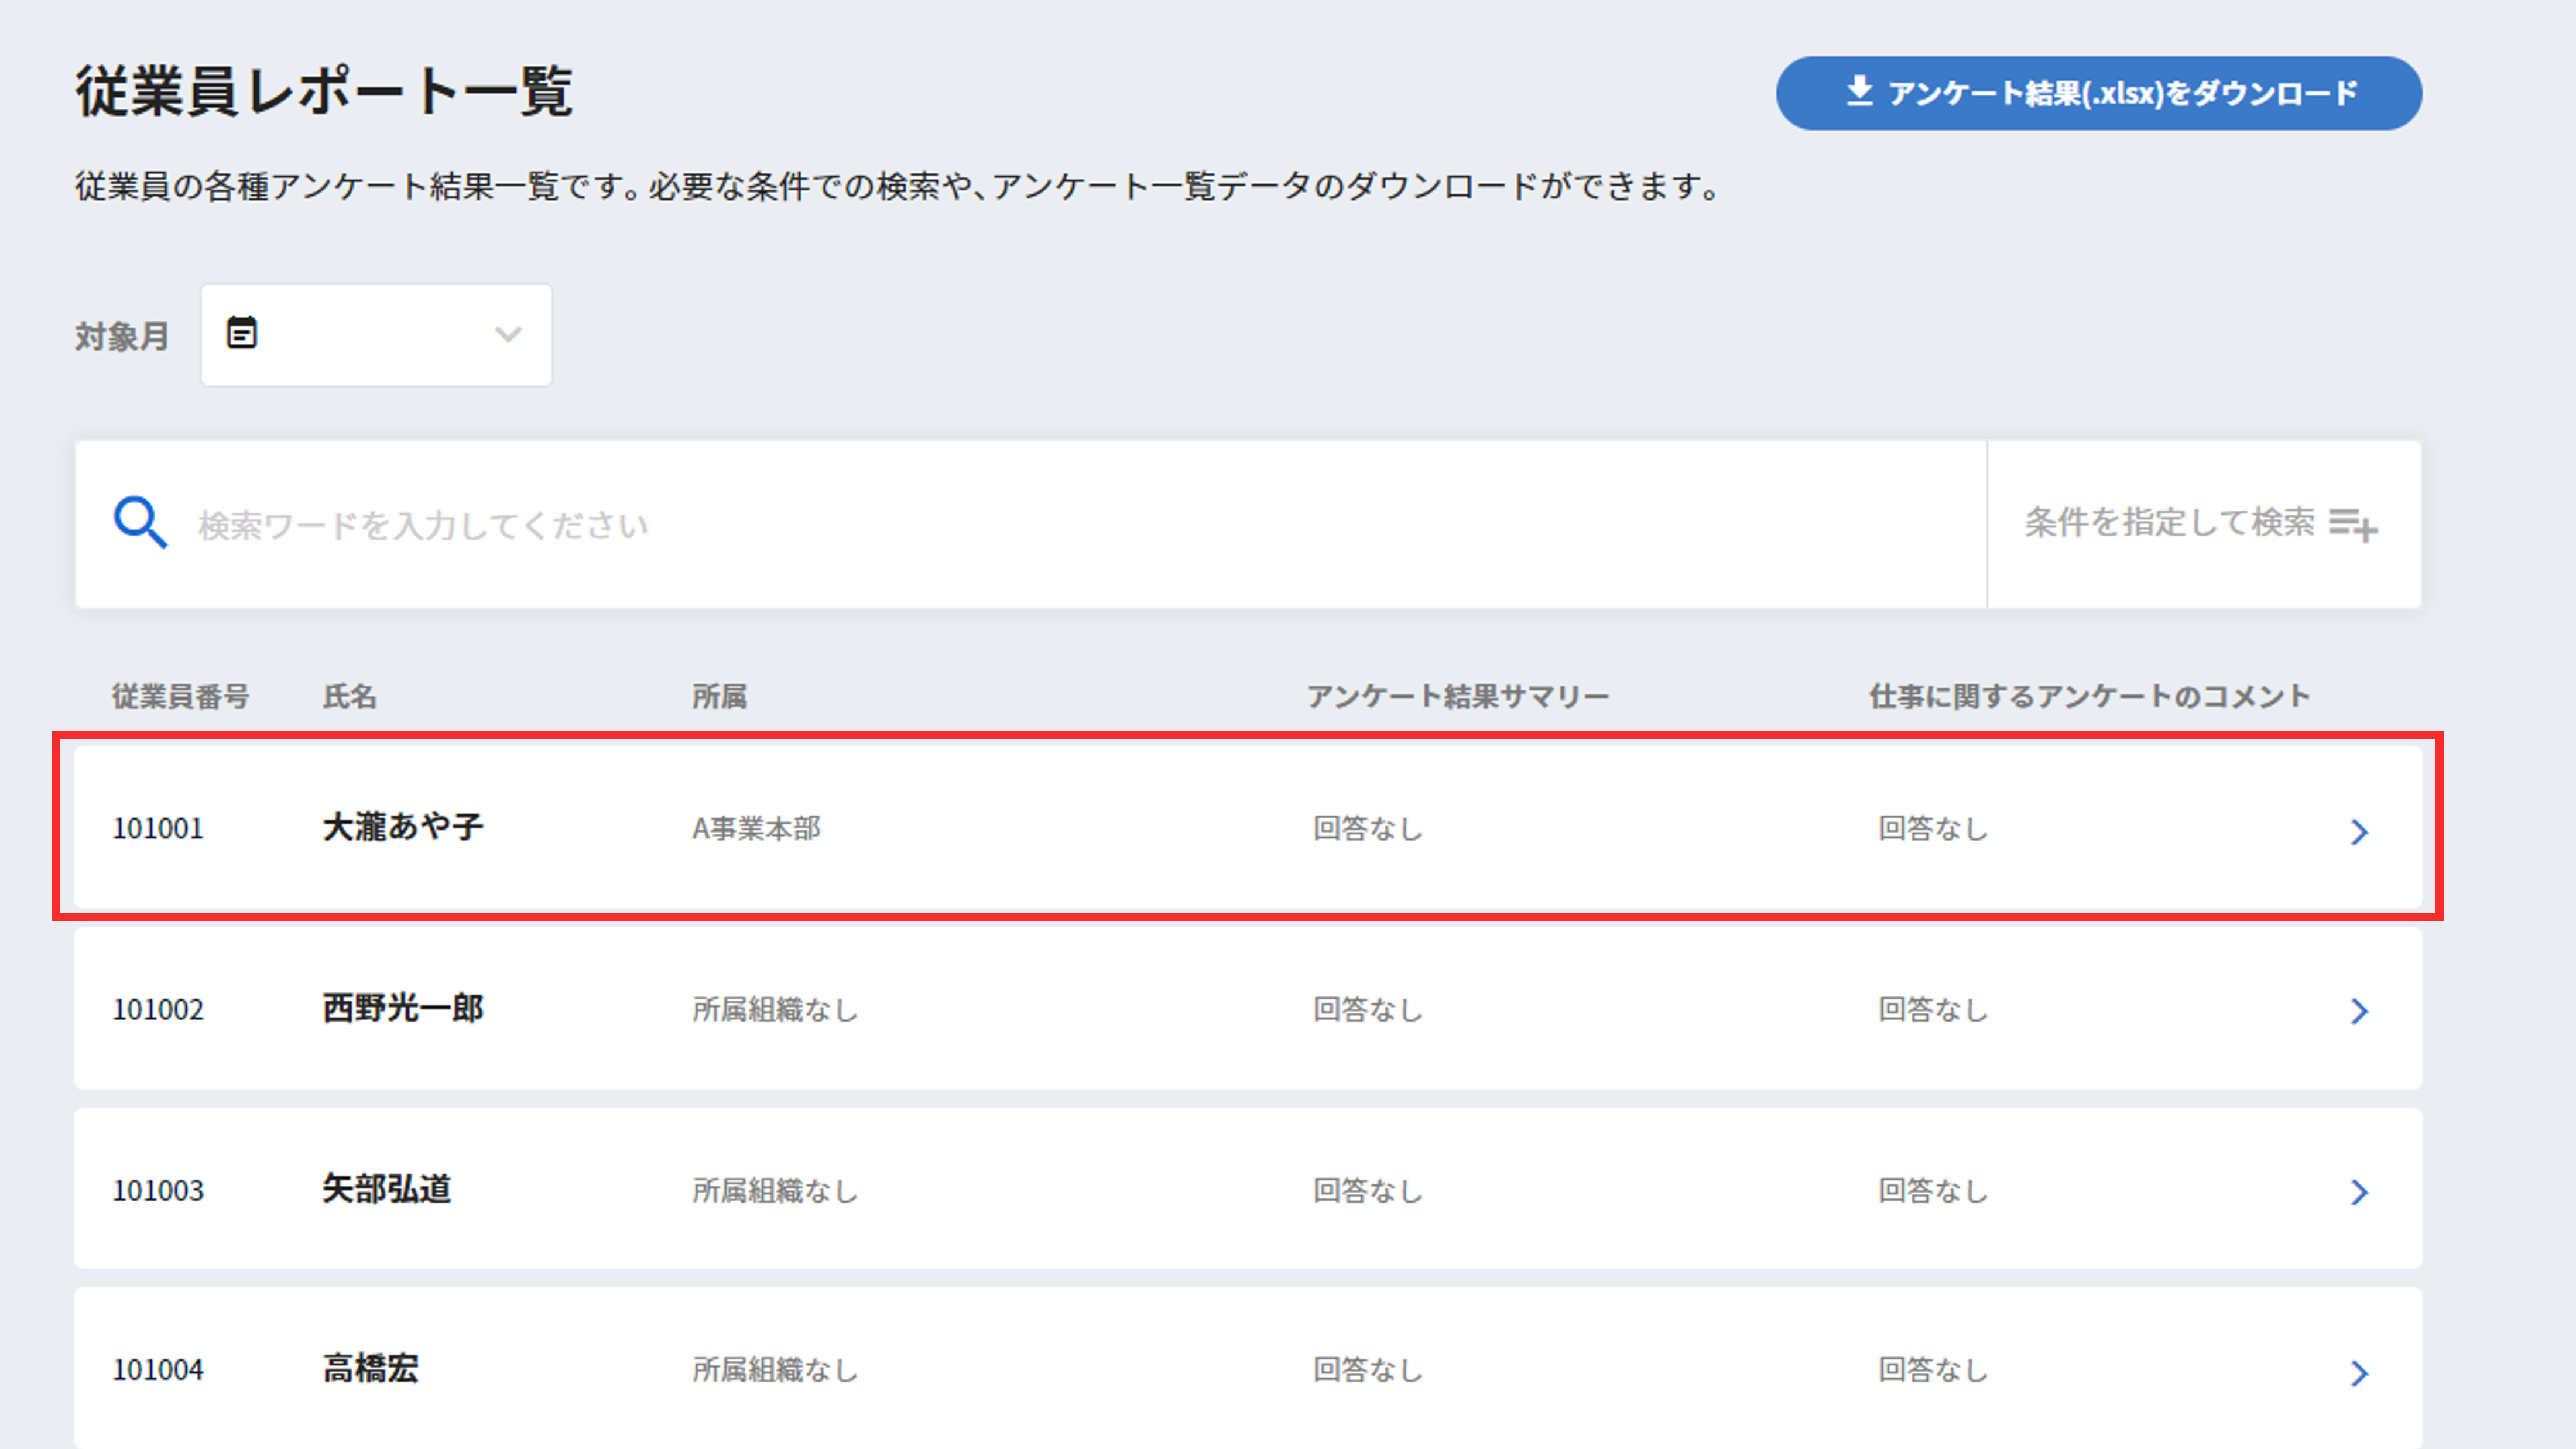The height and width of the screenshot is (1449, 2576).
Task: Open 大瀧あや子 row via right chevron
Action: [2359, 831]
